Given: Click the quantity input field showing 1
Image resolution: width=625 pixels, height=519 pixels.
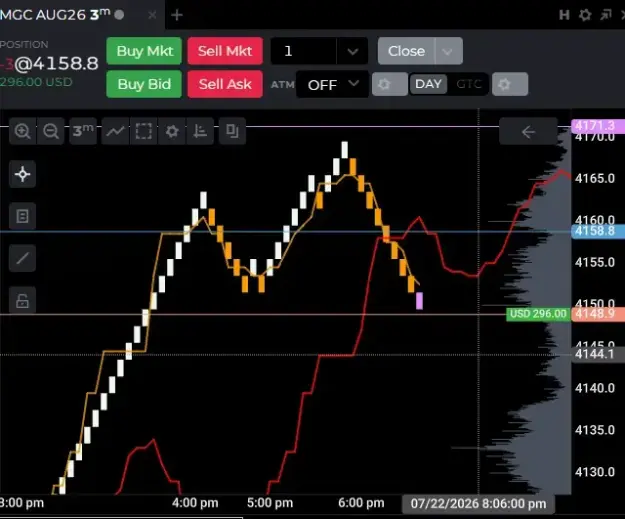Looking at the screenshot, I should 304,51.
